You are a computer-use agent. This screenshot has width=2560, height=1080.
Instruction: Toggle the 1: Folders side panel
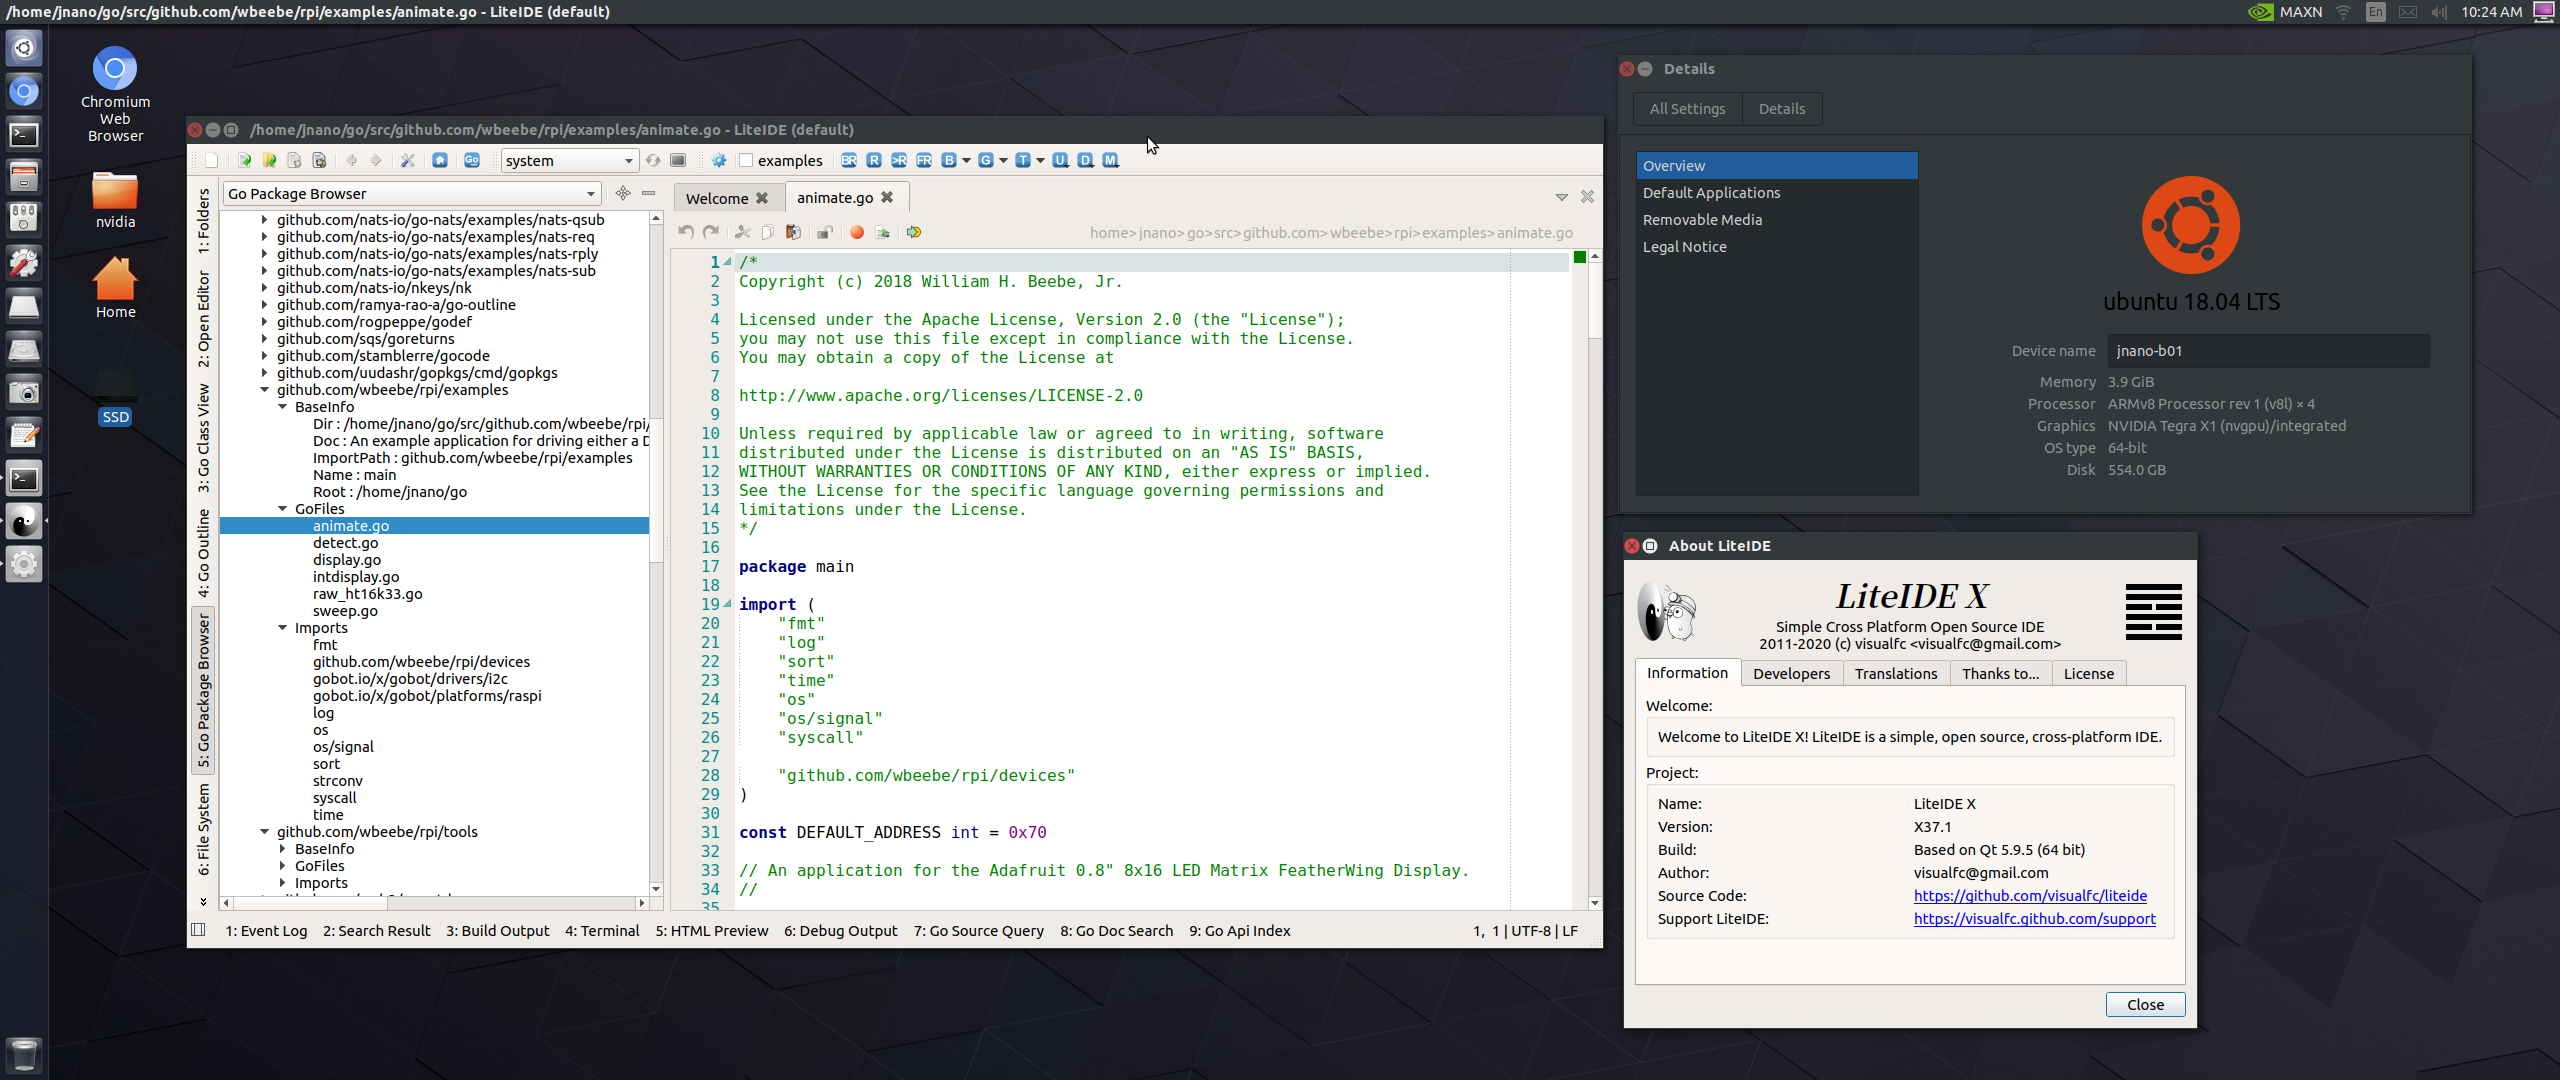[x=204, y=221]
